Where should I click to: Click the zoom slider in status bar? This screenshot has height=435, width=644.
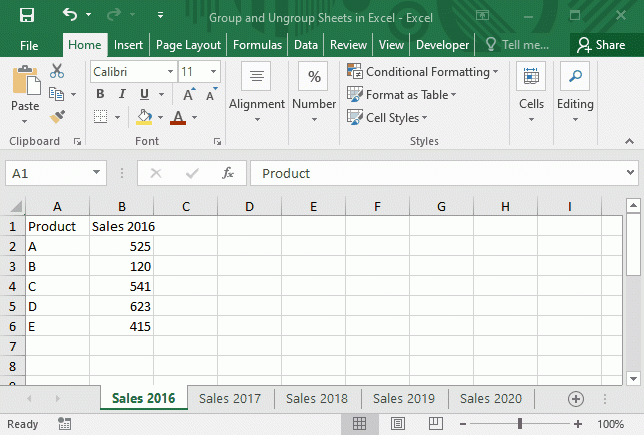click(519, 424)
